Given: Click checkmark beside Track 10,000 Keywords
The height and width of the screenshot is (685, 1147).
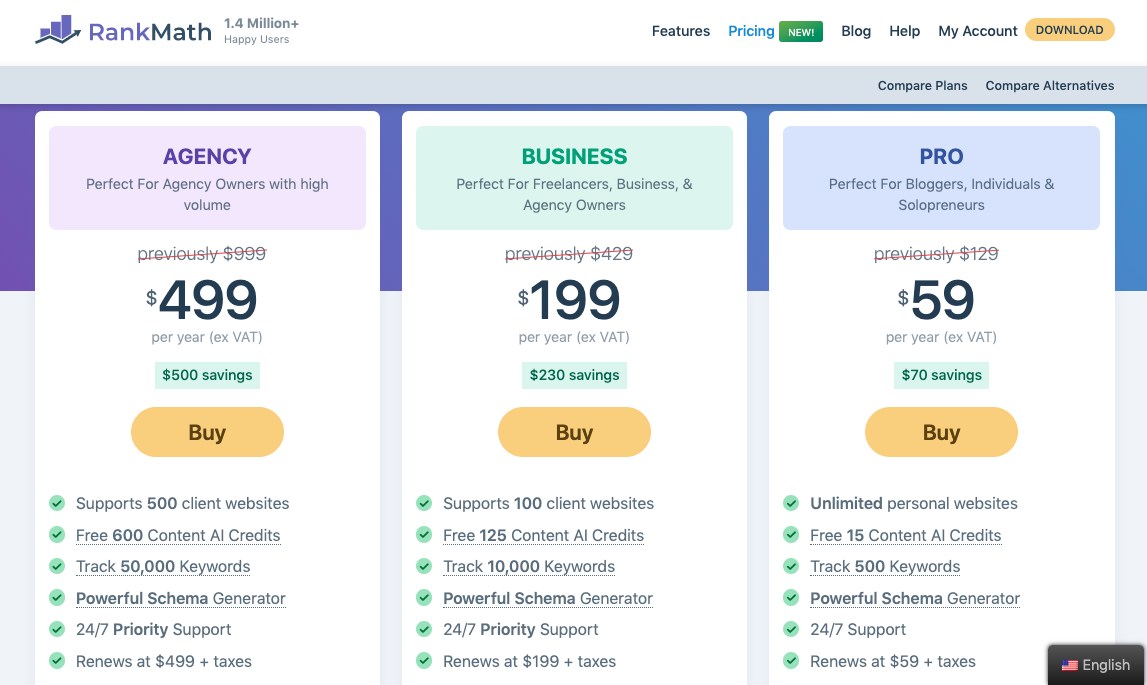Looking at the screenshot, I should coord(424,566).
